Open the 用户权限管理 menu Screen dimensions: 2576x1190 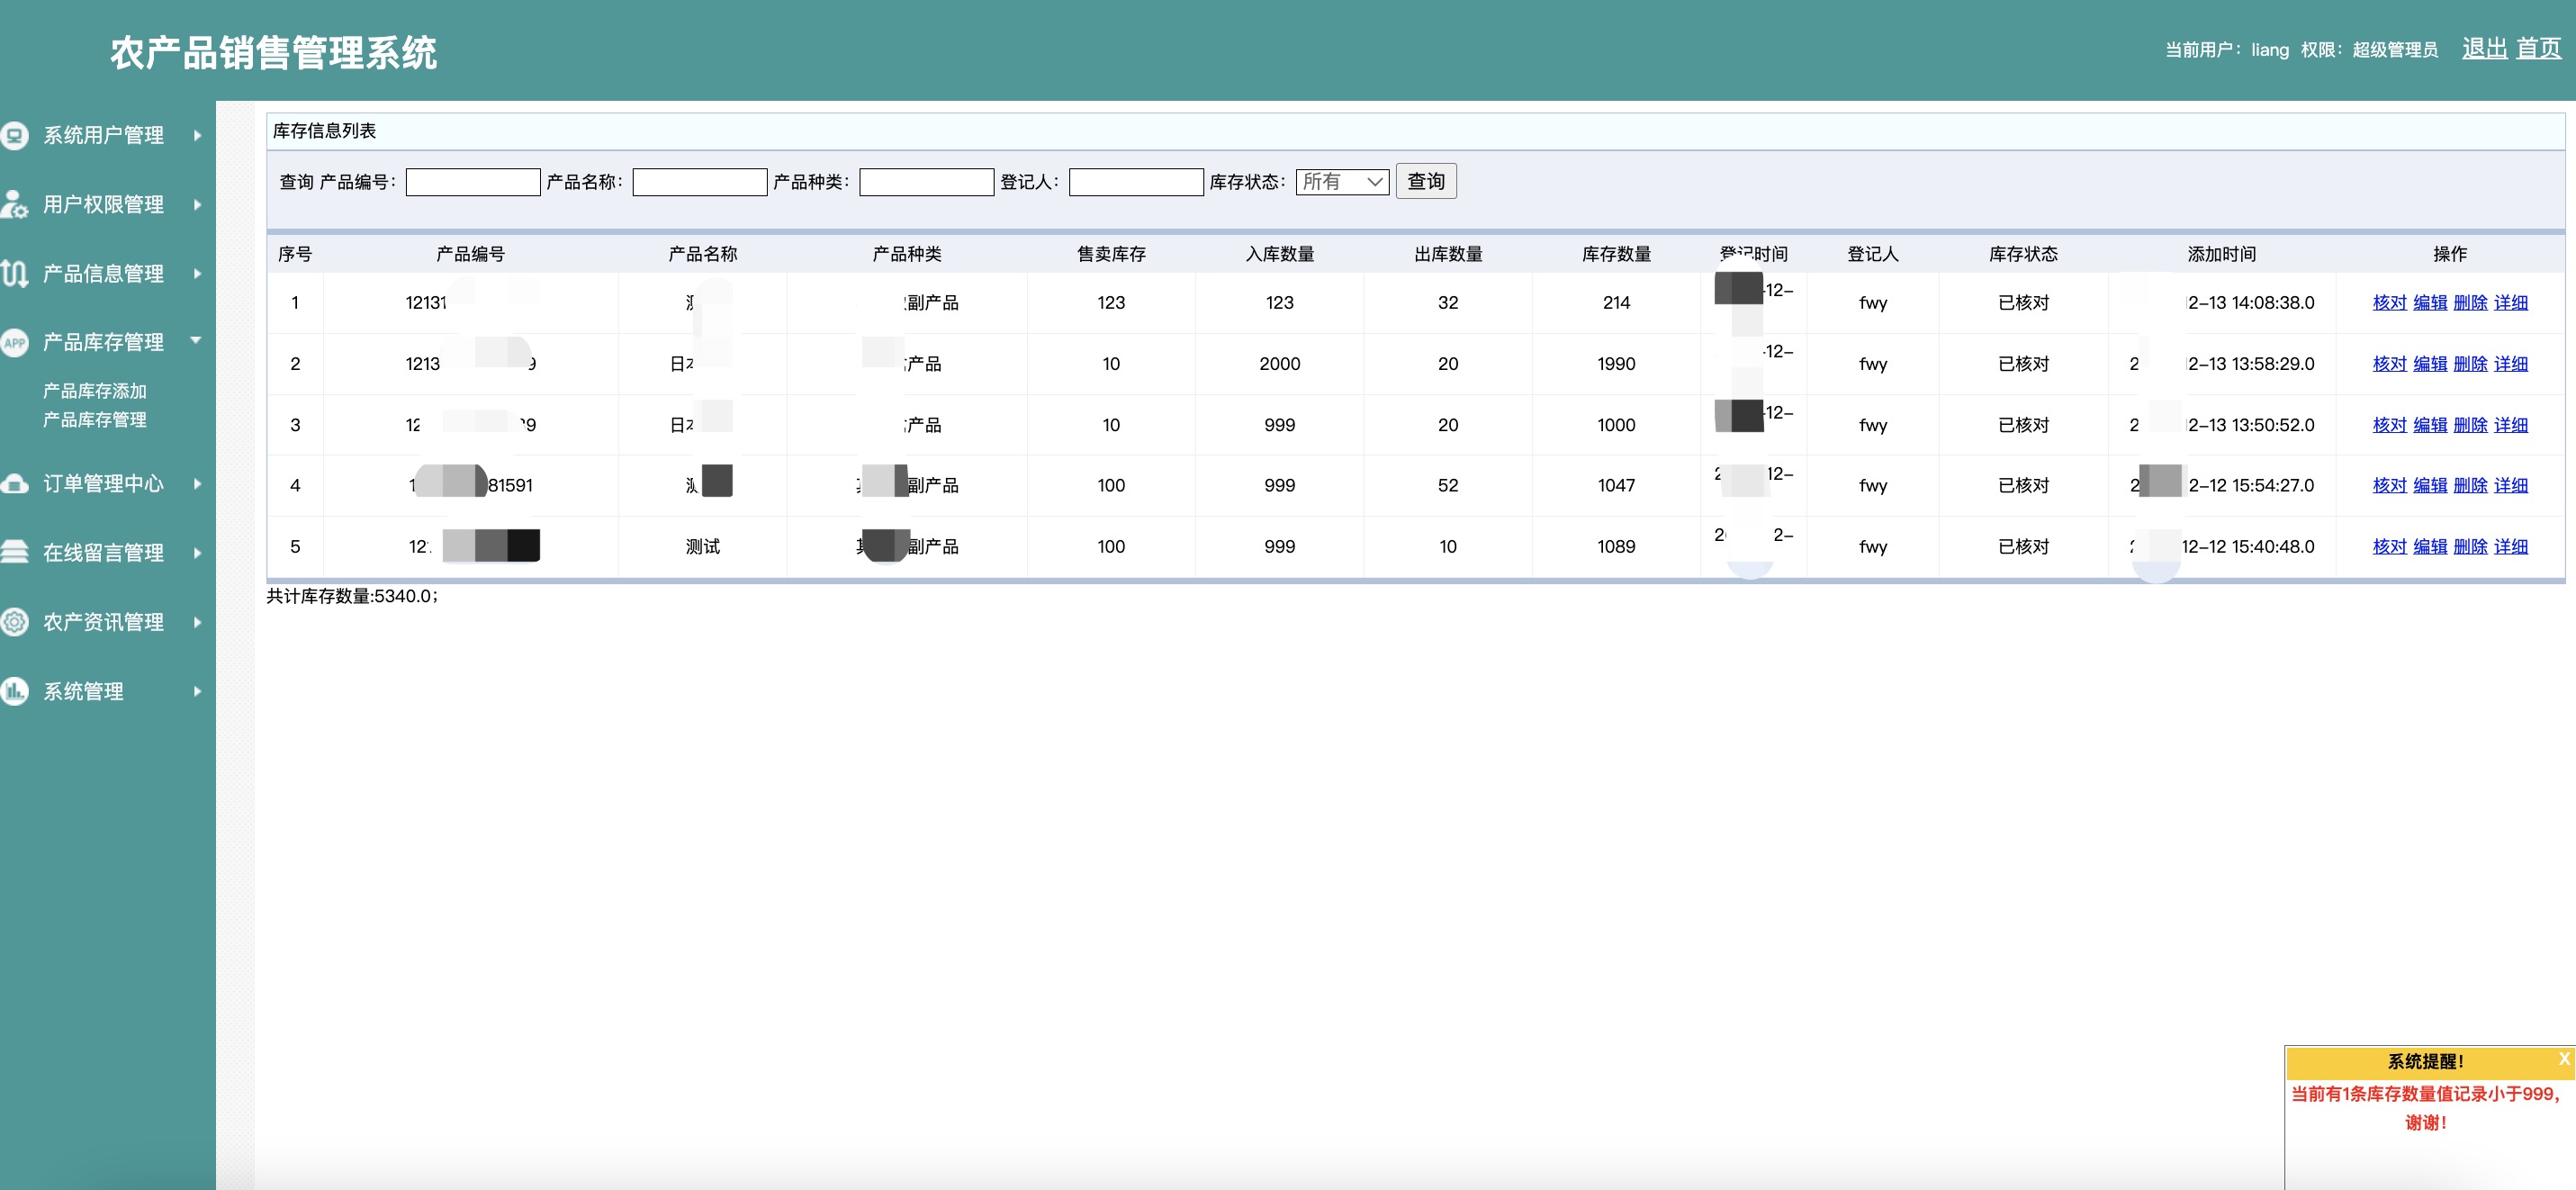(x=103, y=204)
